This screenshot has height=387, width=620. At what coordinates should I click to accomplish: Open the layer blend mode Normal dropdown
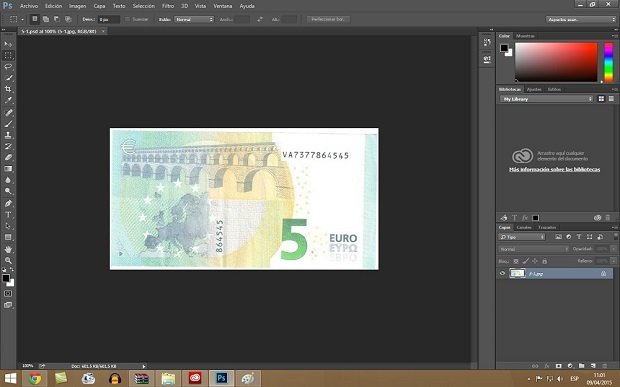click(533, 249)
